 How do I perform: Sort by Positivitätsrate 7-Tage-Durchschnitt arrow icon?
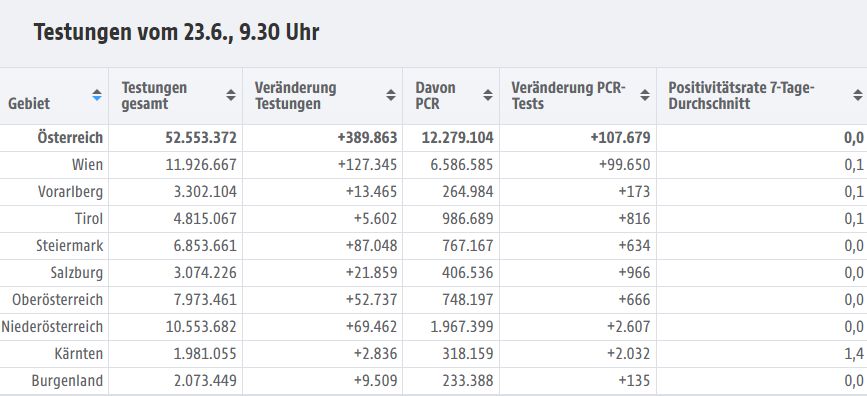coord(858,95)
